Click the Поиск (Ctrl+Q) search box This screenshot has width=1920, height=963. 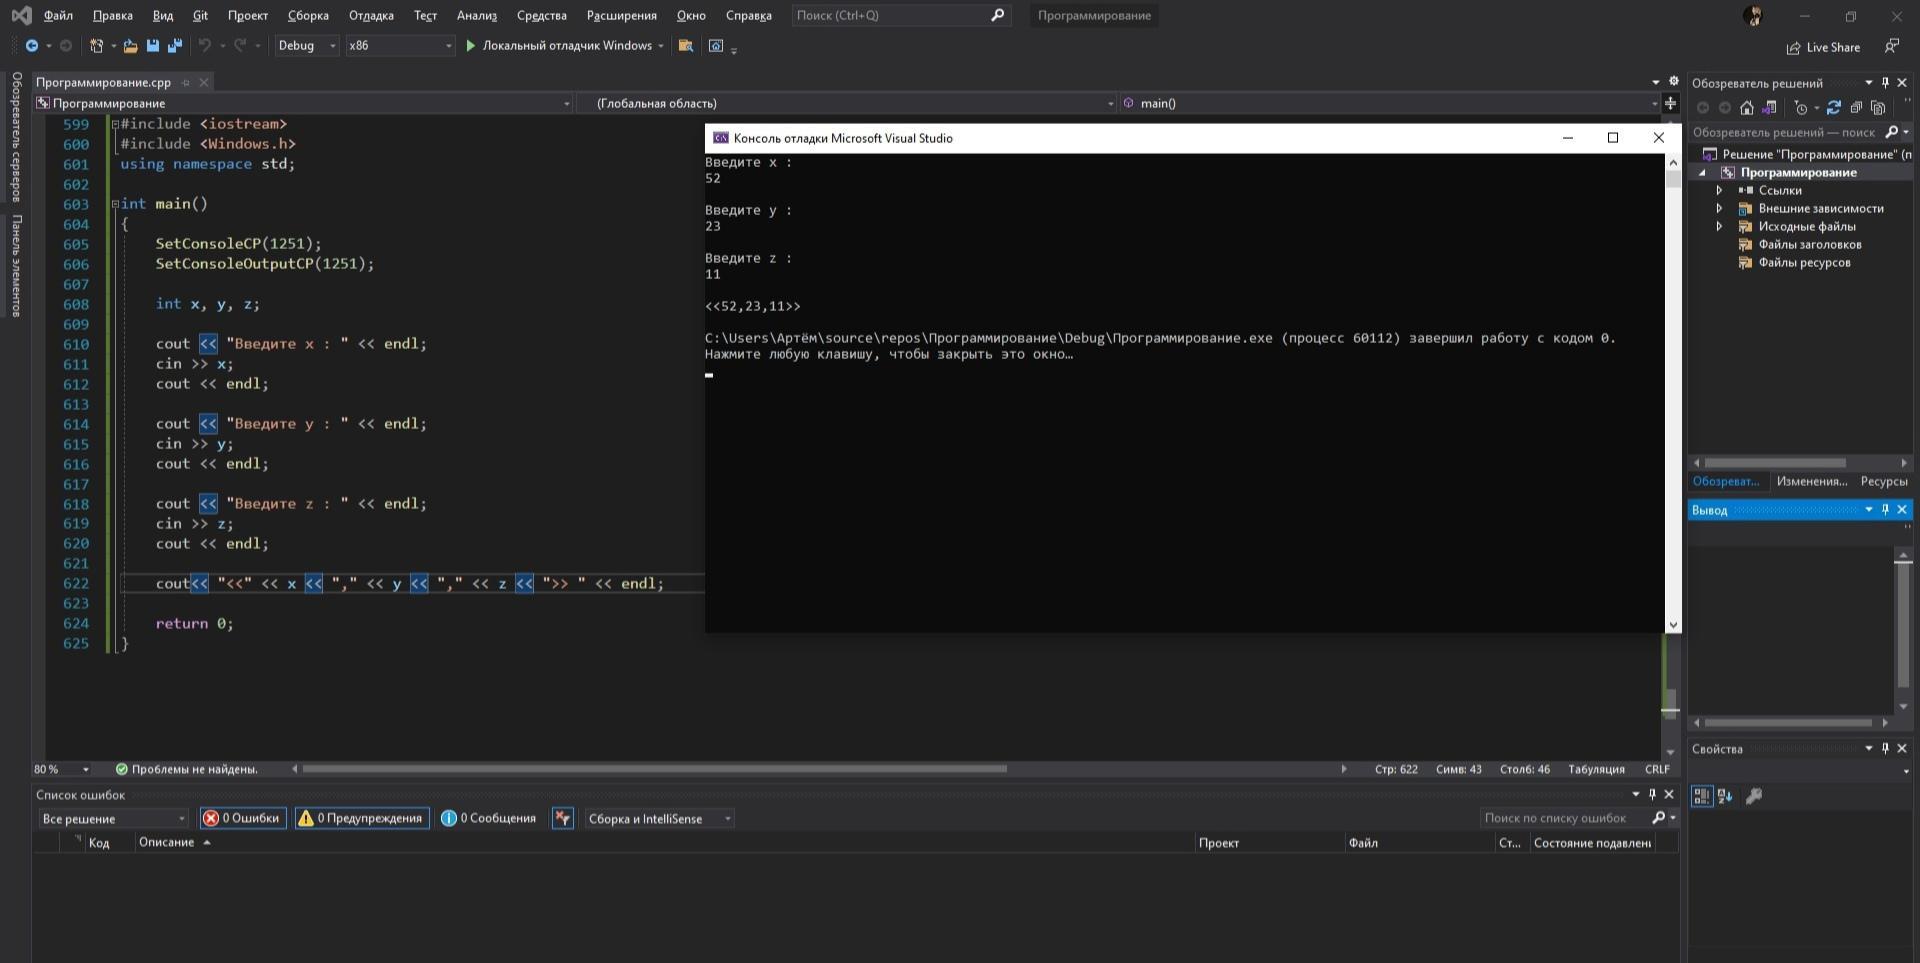click(x=890, y=15)
